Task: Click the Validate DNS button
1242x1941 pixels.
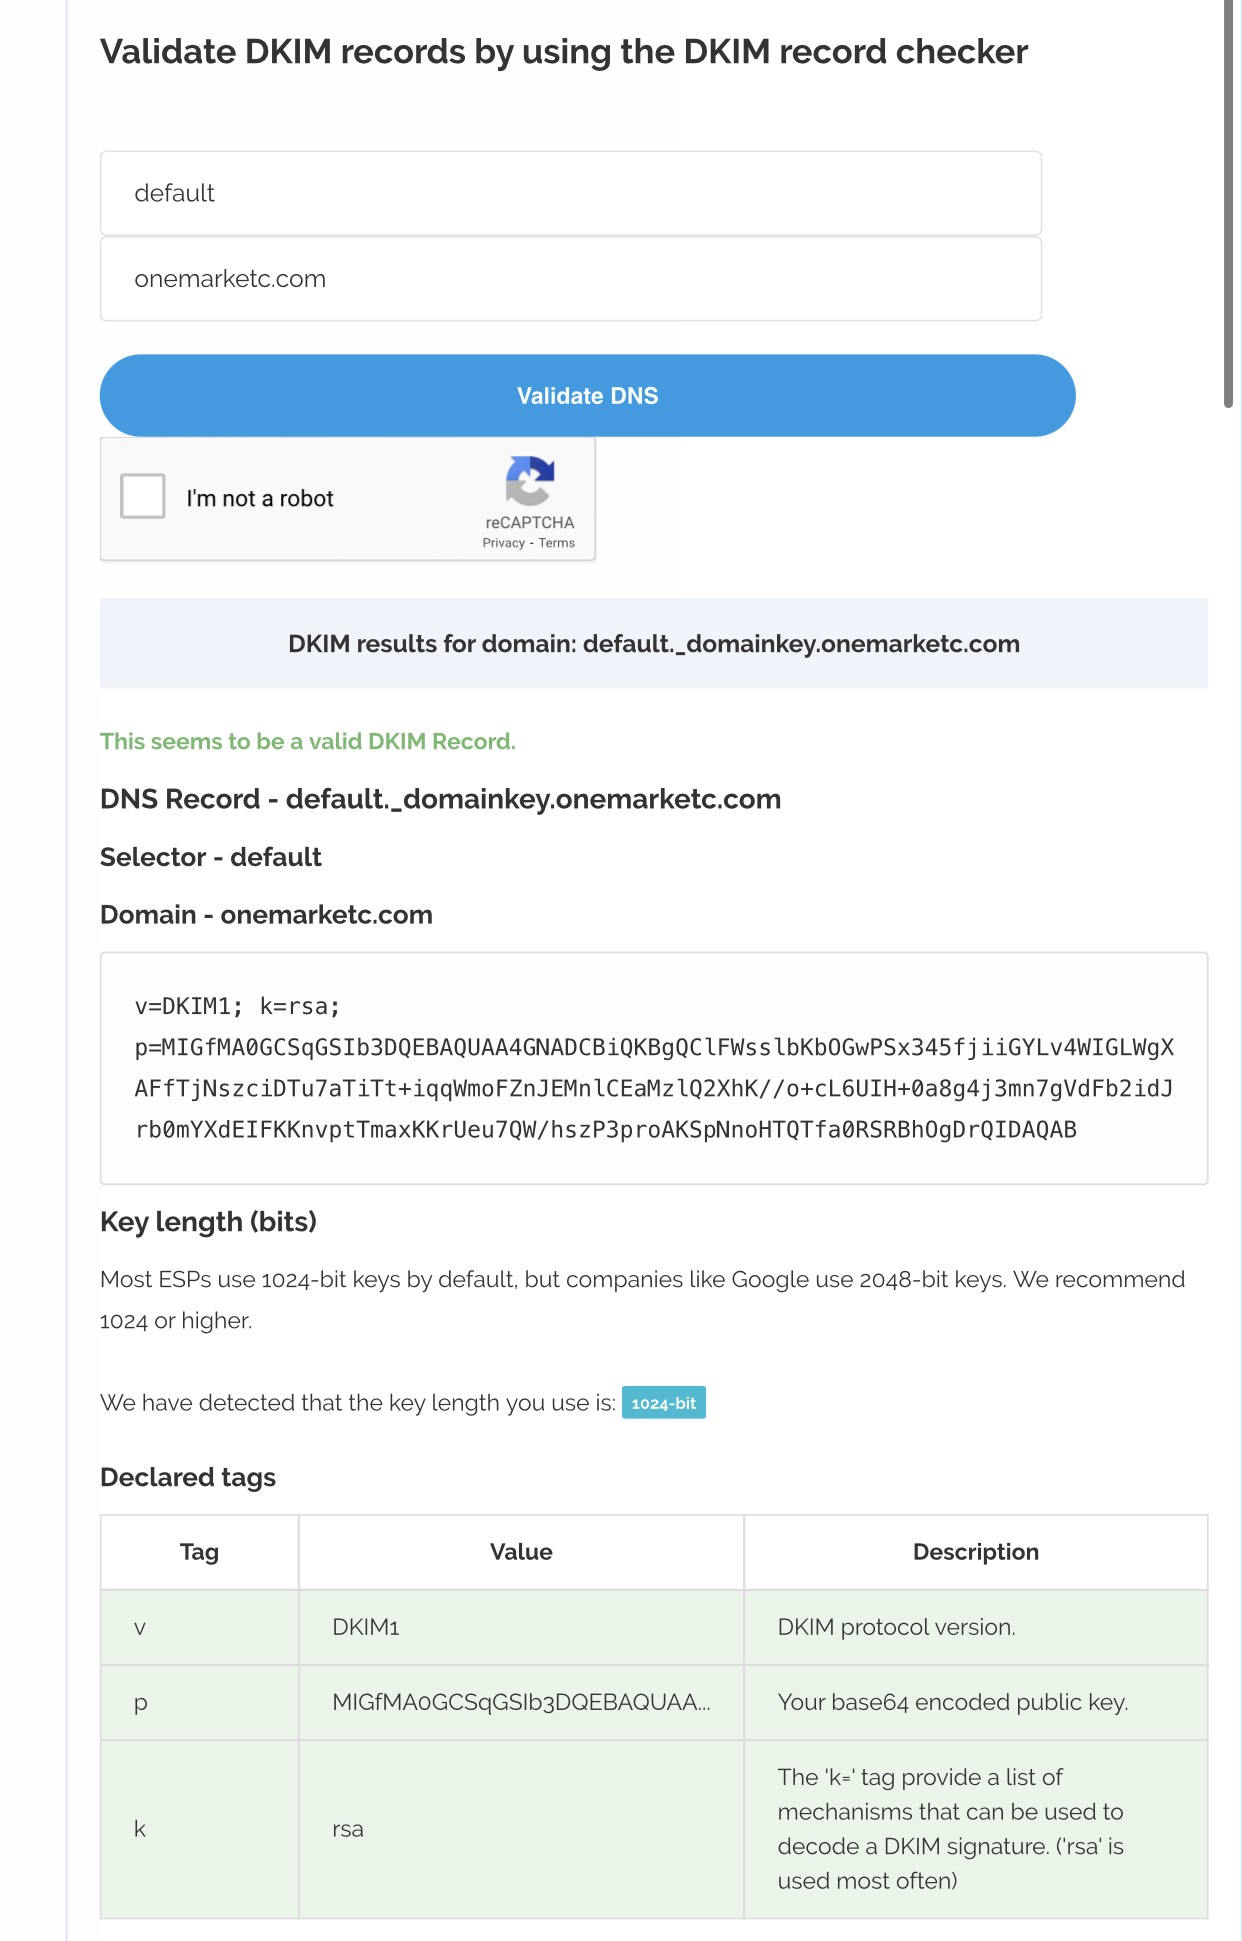Action: [587, 395]
